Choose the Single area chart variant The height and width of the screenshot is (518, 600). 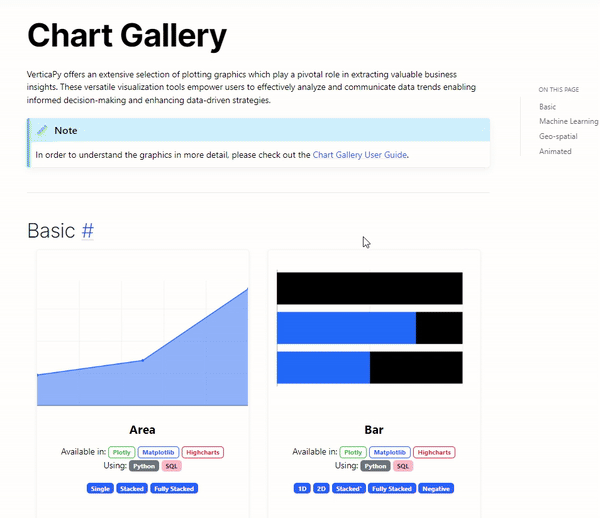click(x=100, y=489)
